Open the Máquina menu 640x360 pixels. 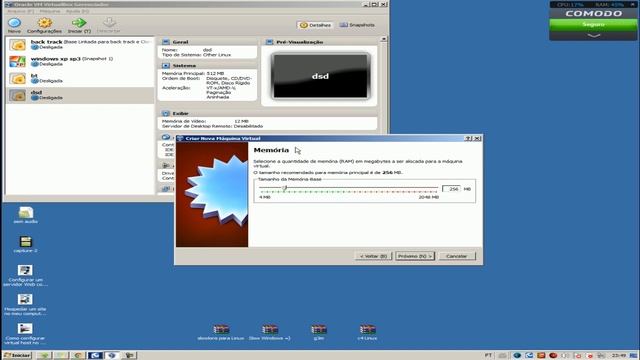pos(50,11)
